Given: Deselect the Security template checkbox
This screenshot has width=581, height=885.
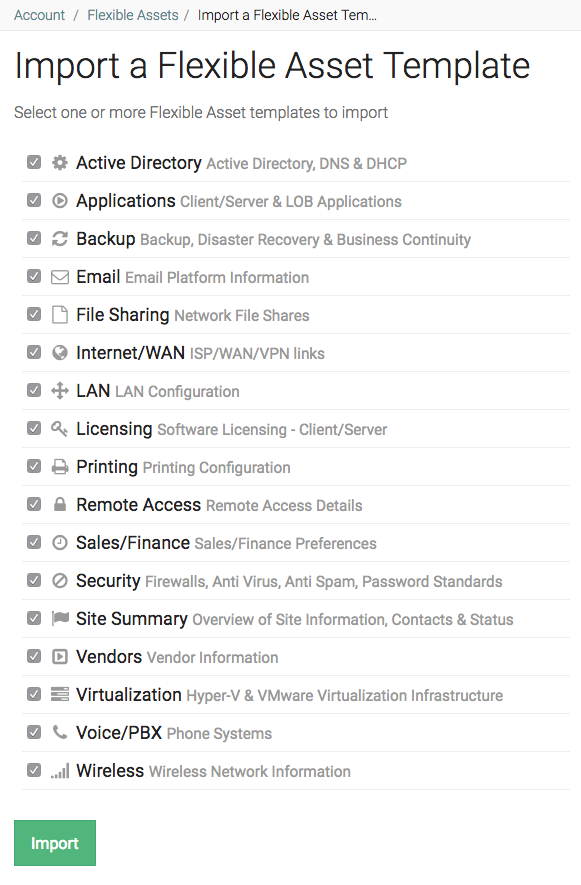Looking at the screenshot, I should click(34, 580).
